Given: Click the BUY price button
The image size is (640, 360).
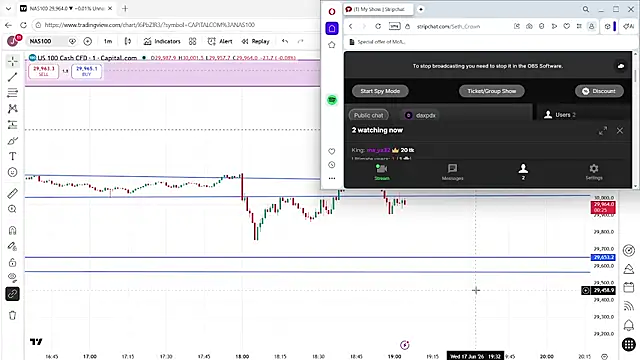Looking at the screenshot, I should (x=87, y=71).
